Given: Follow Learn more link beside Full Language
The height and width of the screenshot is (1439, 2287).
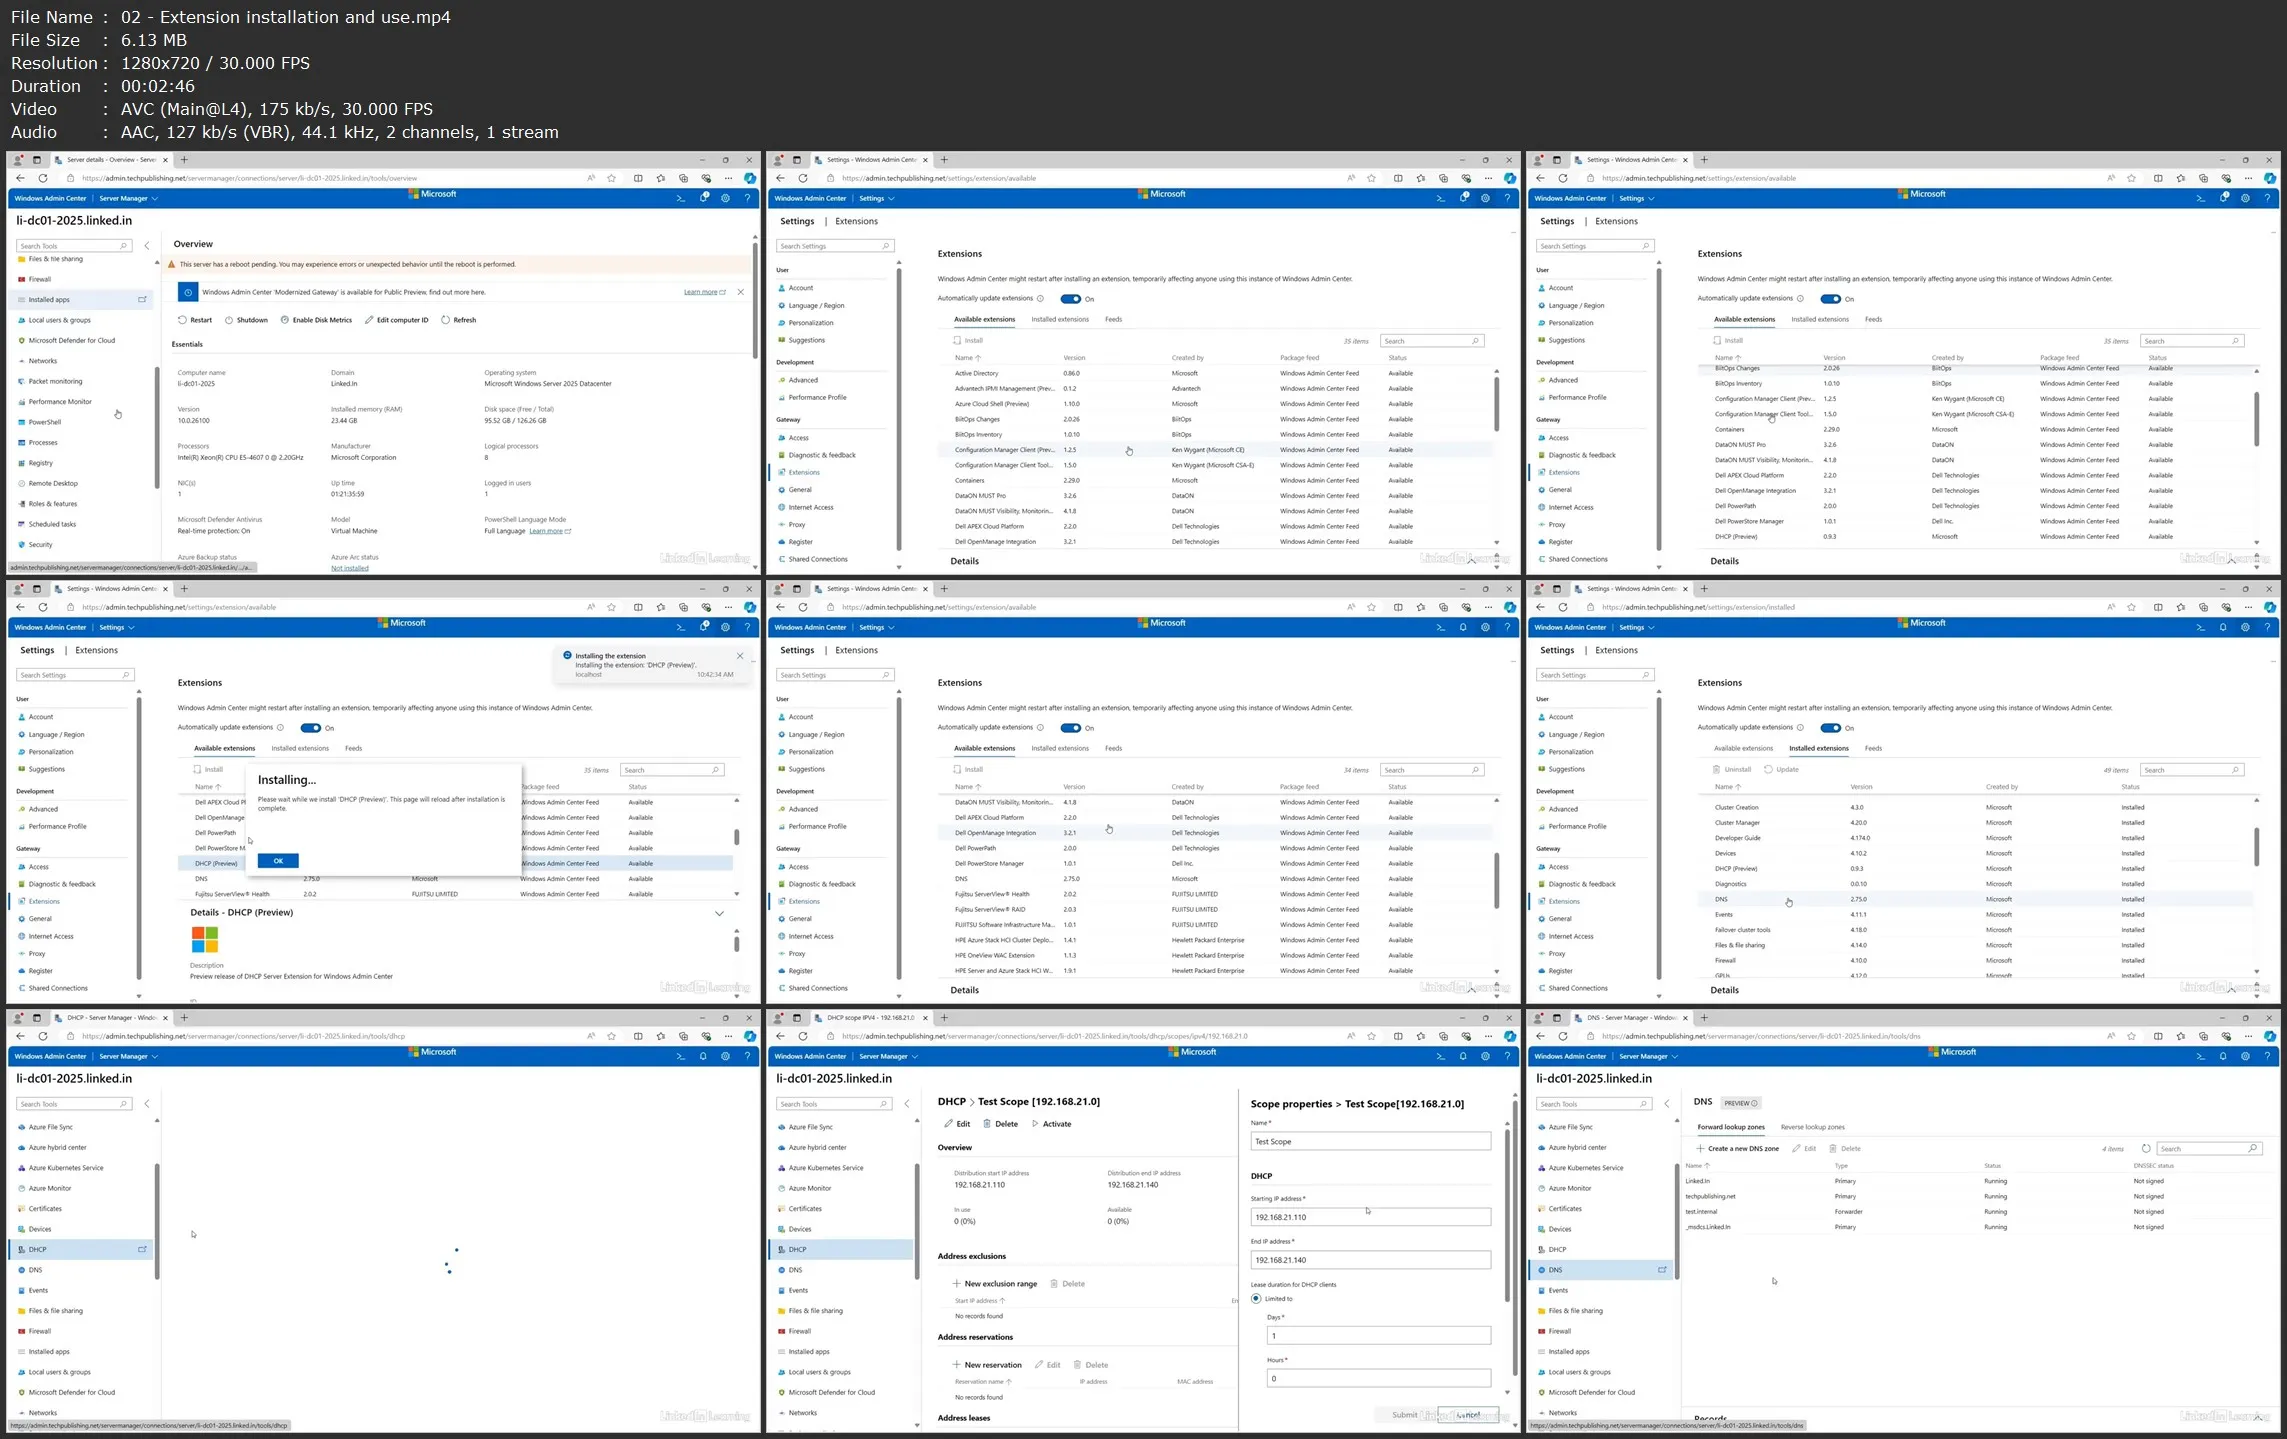Looking at the screenshot, I should 549,531.
